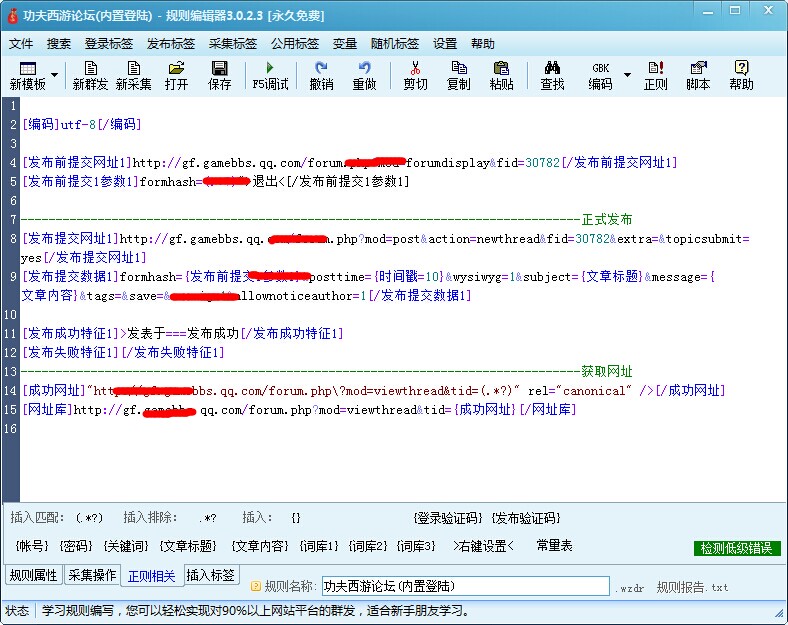788x625 pixels.
Task: Open the 搜索 menu
Action: pyautogui.click(x=59, y=44)
